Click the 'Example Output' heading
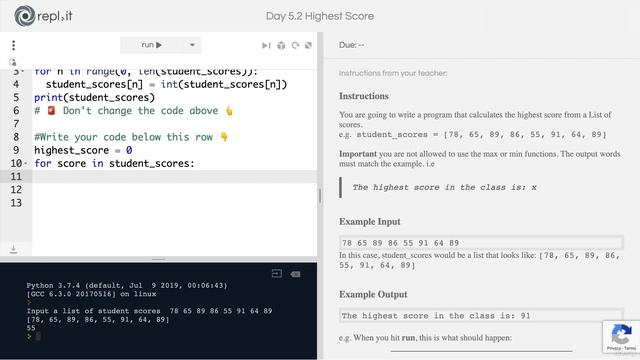Screen dimensions: 640x360 [373, 294]
